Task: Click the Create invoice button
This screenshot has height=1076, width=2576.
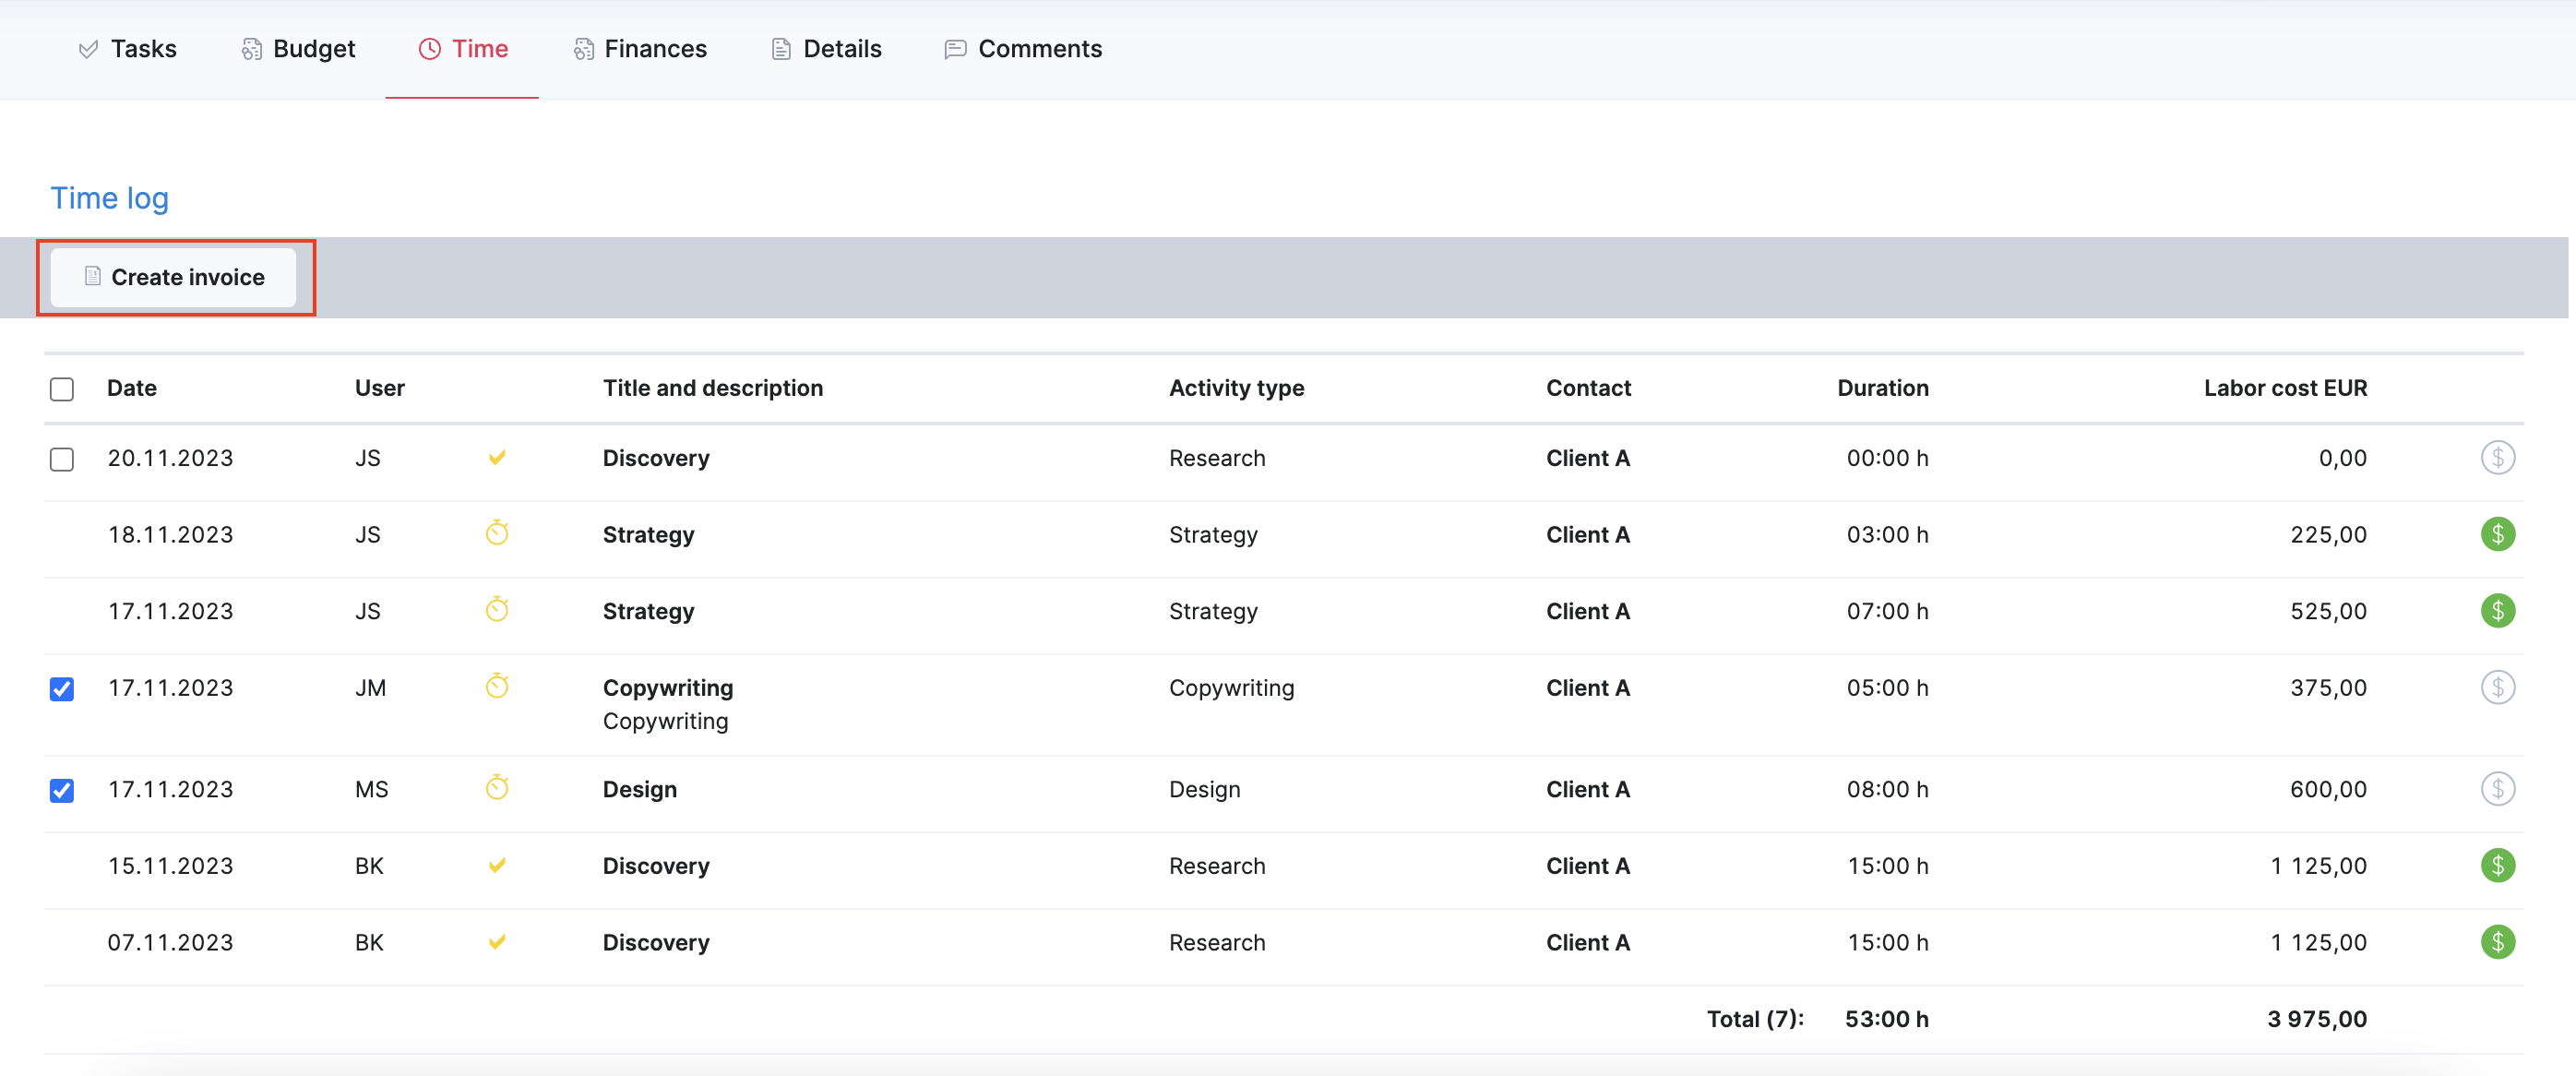Action: pos(175,277)
